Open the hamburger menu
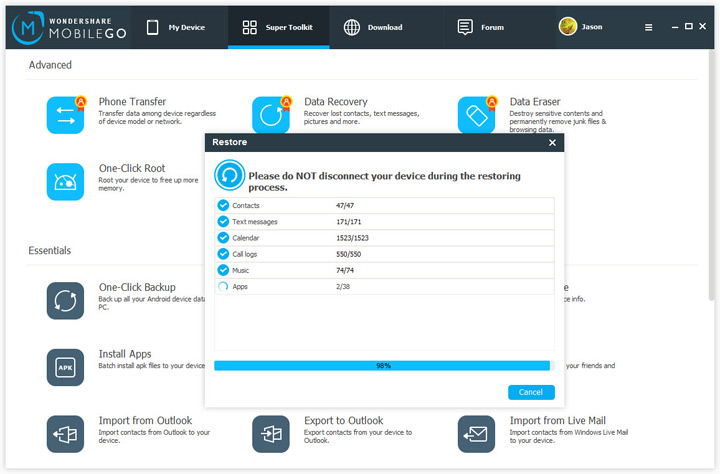Screen dimensions: 720x474 [x=648, y=28]
